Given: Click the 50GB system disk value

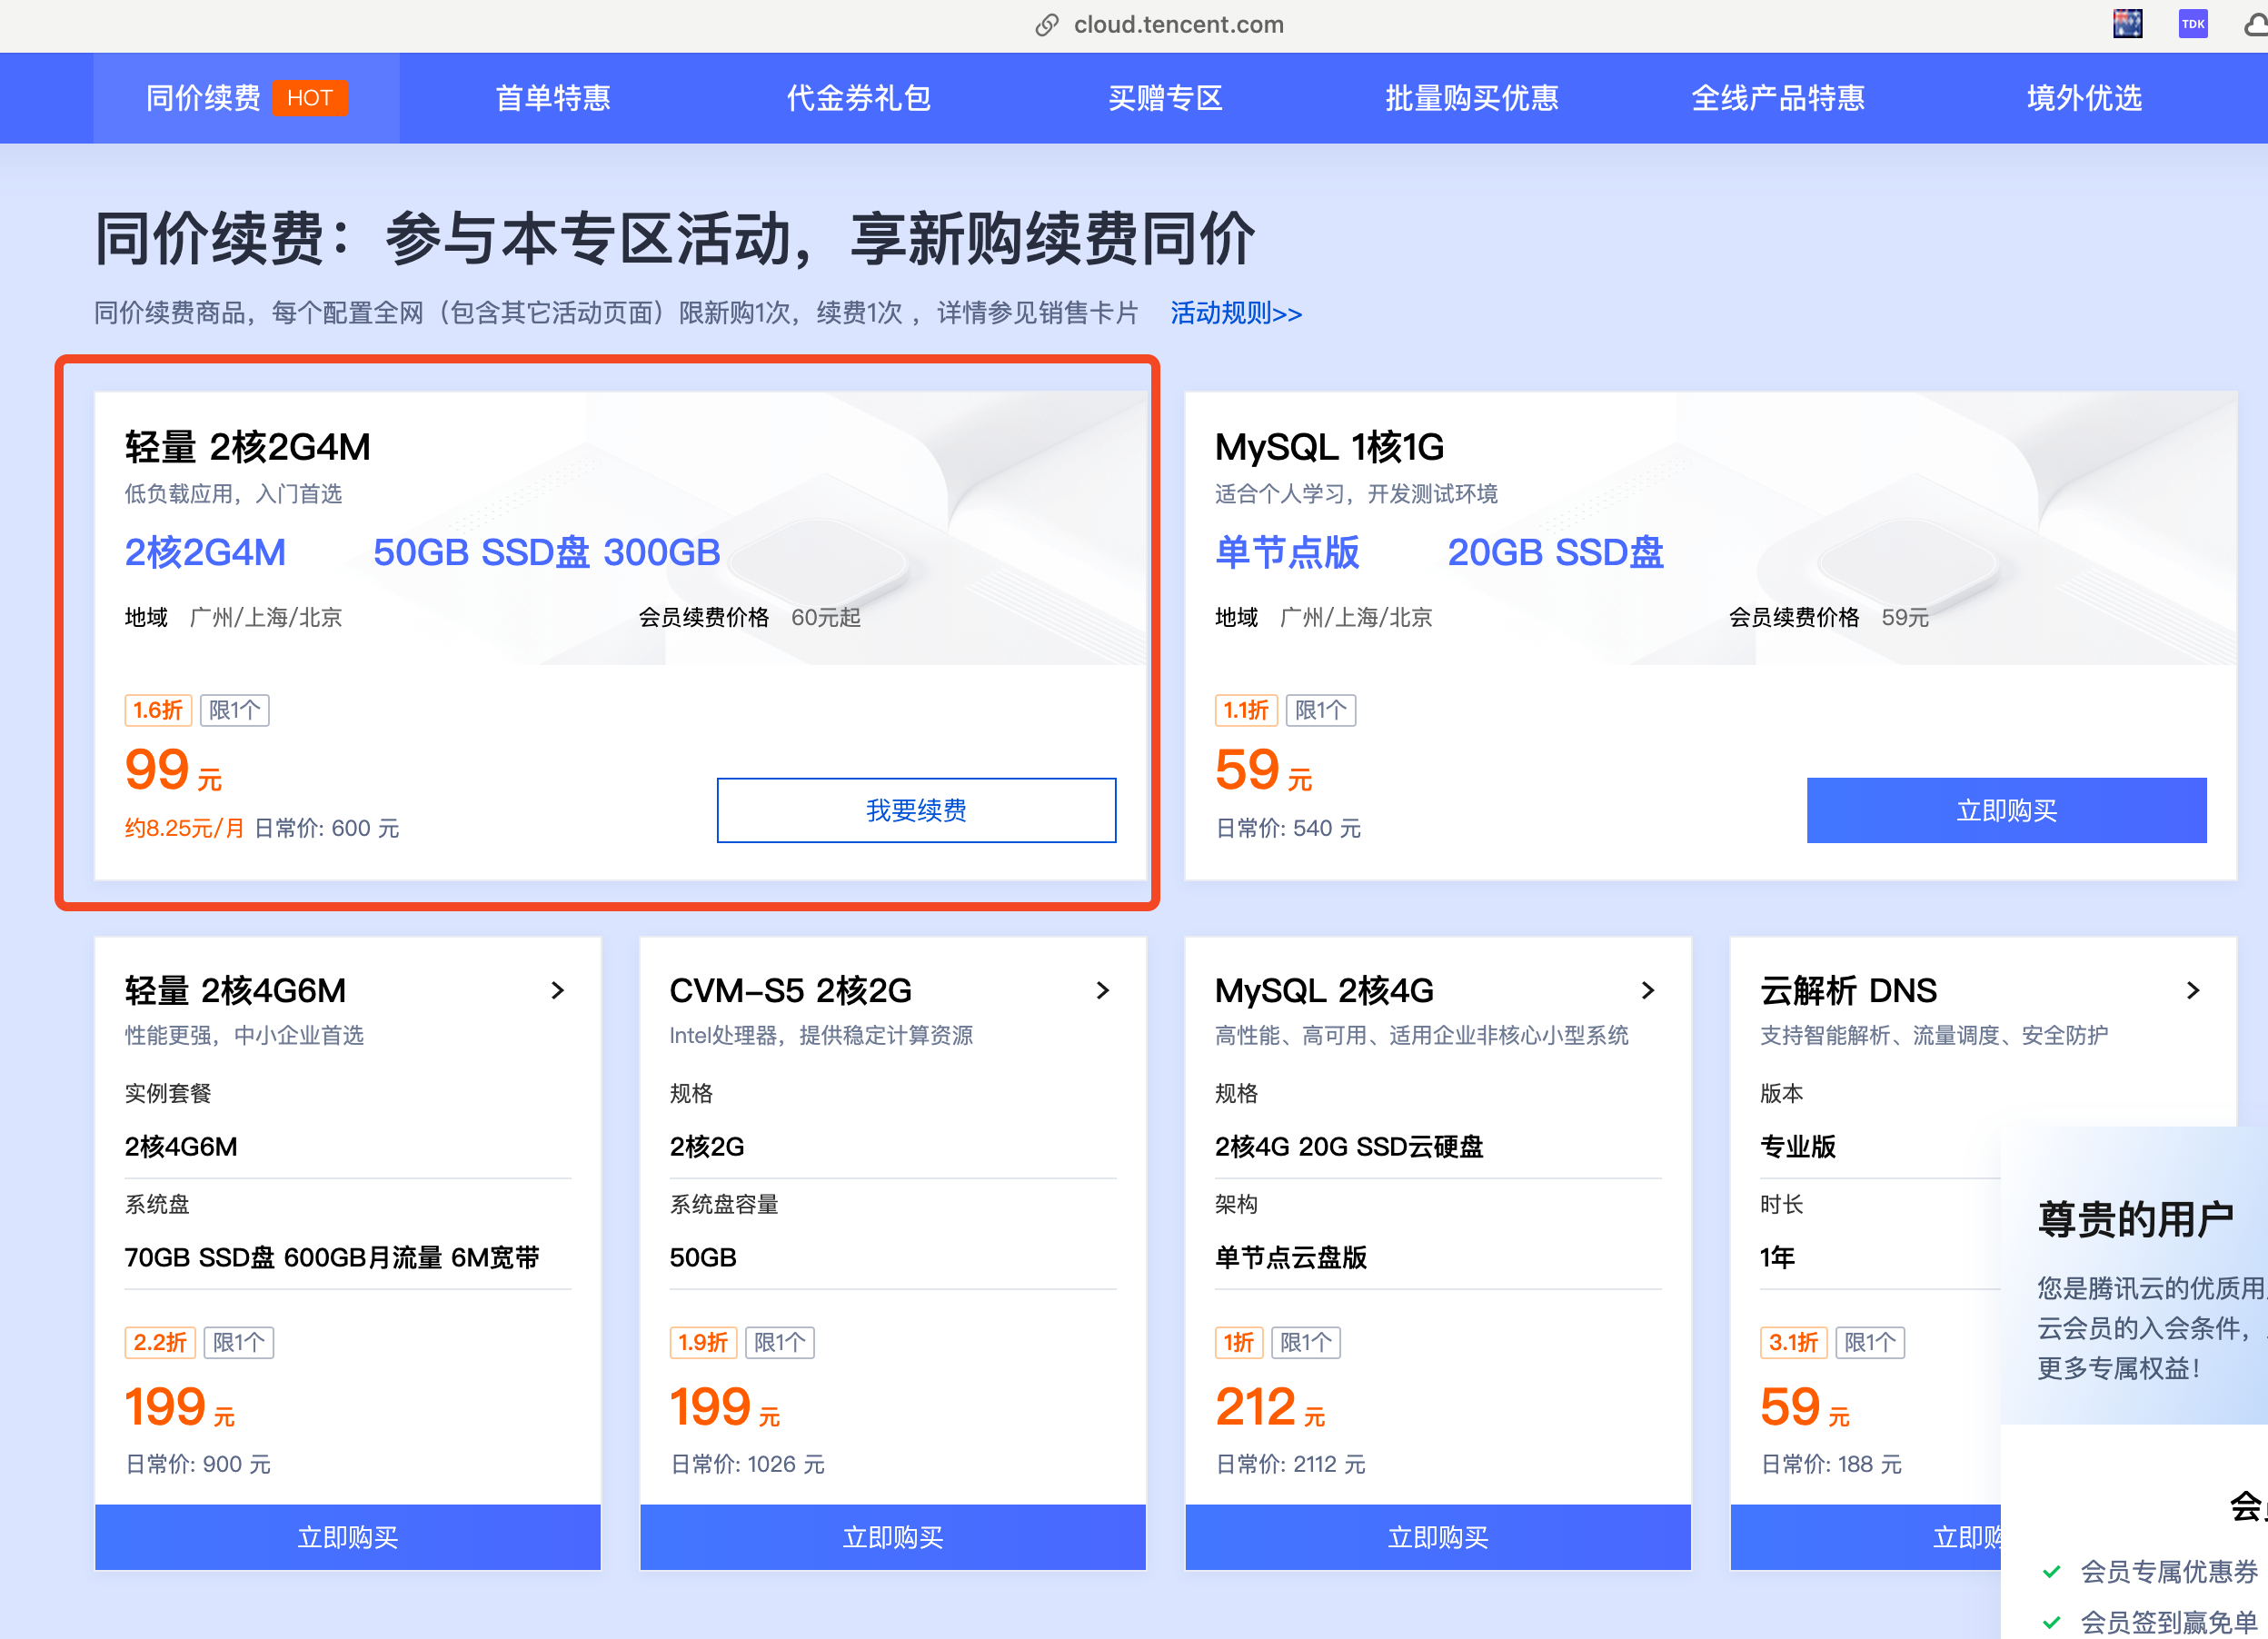Looking at the screenshot, I should coord(703,1257).
